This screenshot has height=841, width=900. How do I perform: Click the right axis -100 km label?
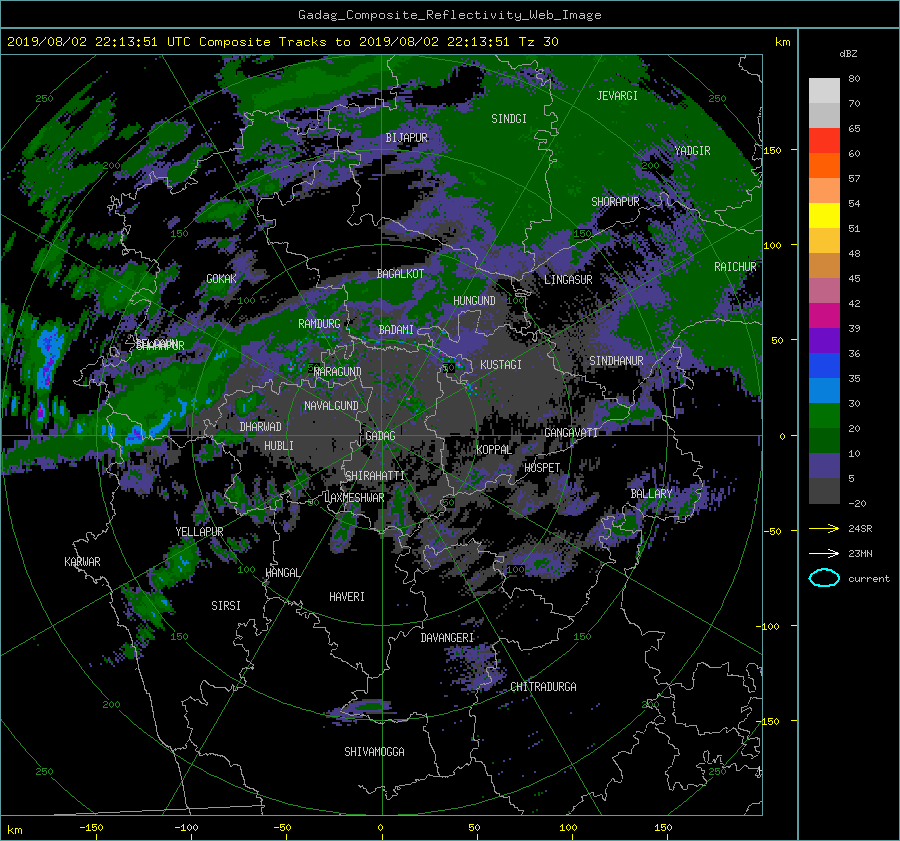[x=770, y=626]
